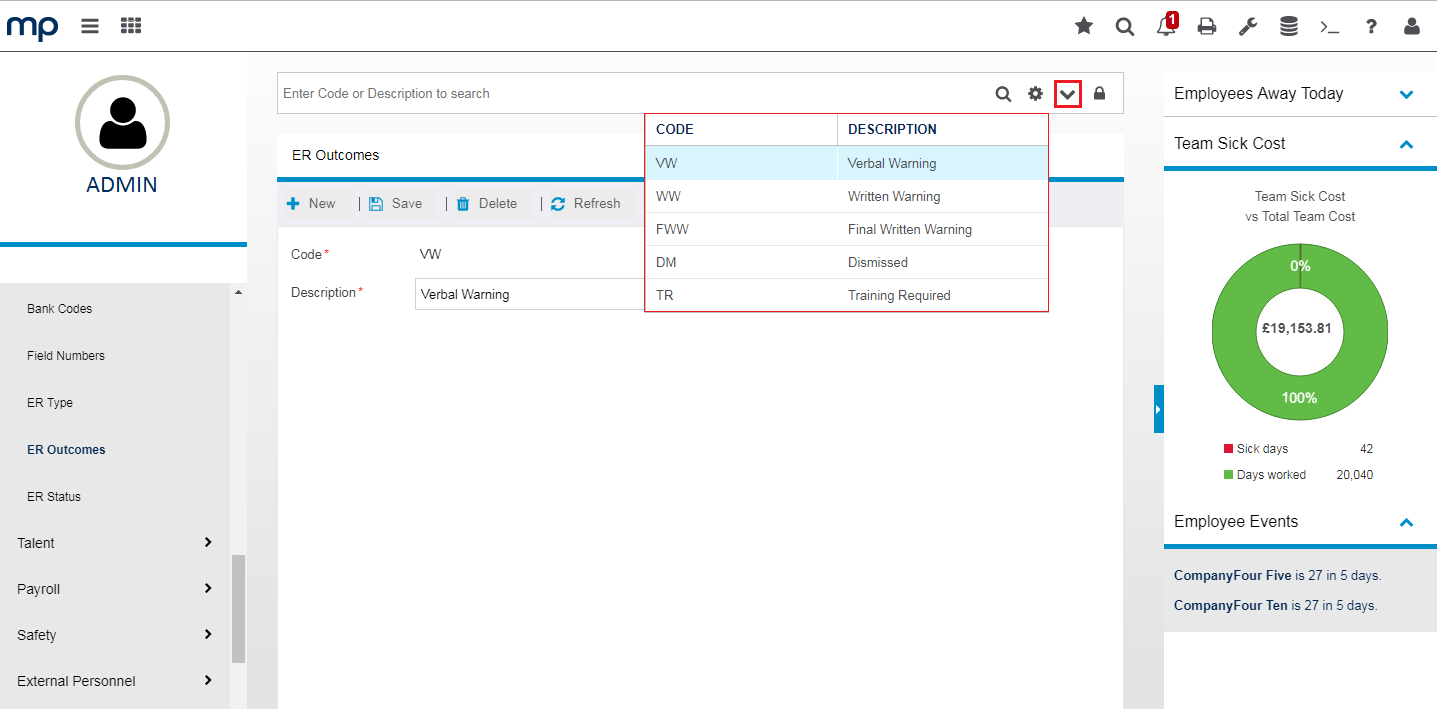Expand the Talent menu section
The image size is (1437, 709).
[115, 543]
